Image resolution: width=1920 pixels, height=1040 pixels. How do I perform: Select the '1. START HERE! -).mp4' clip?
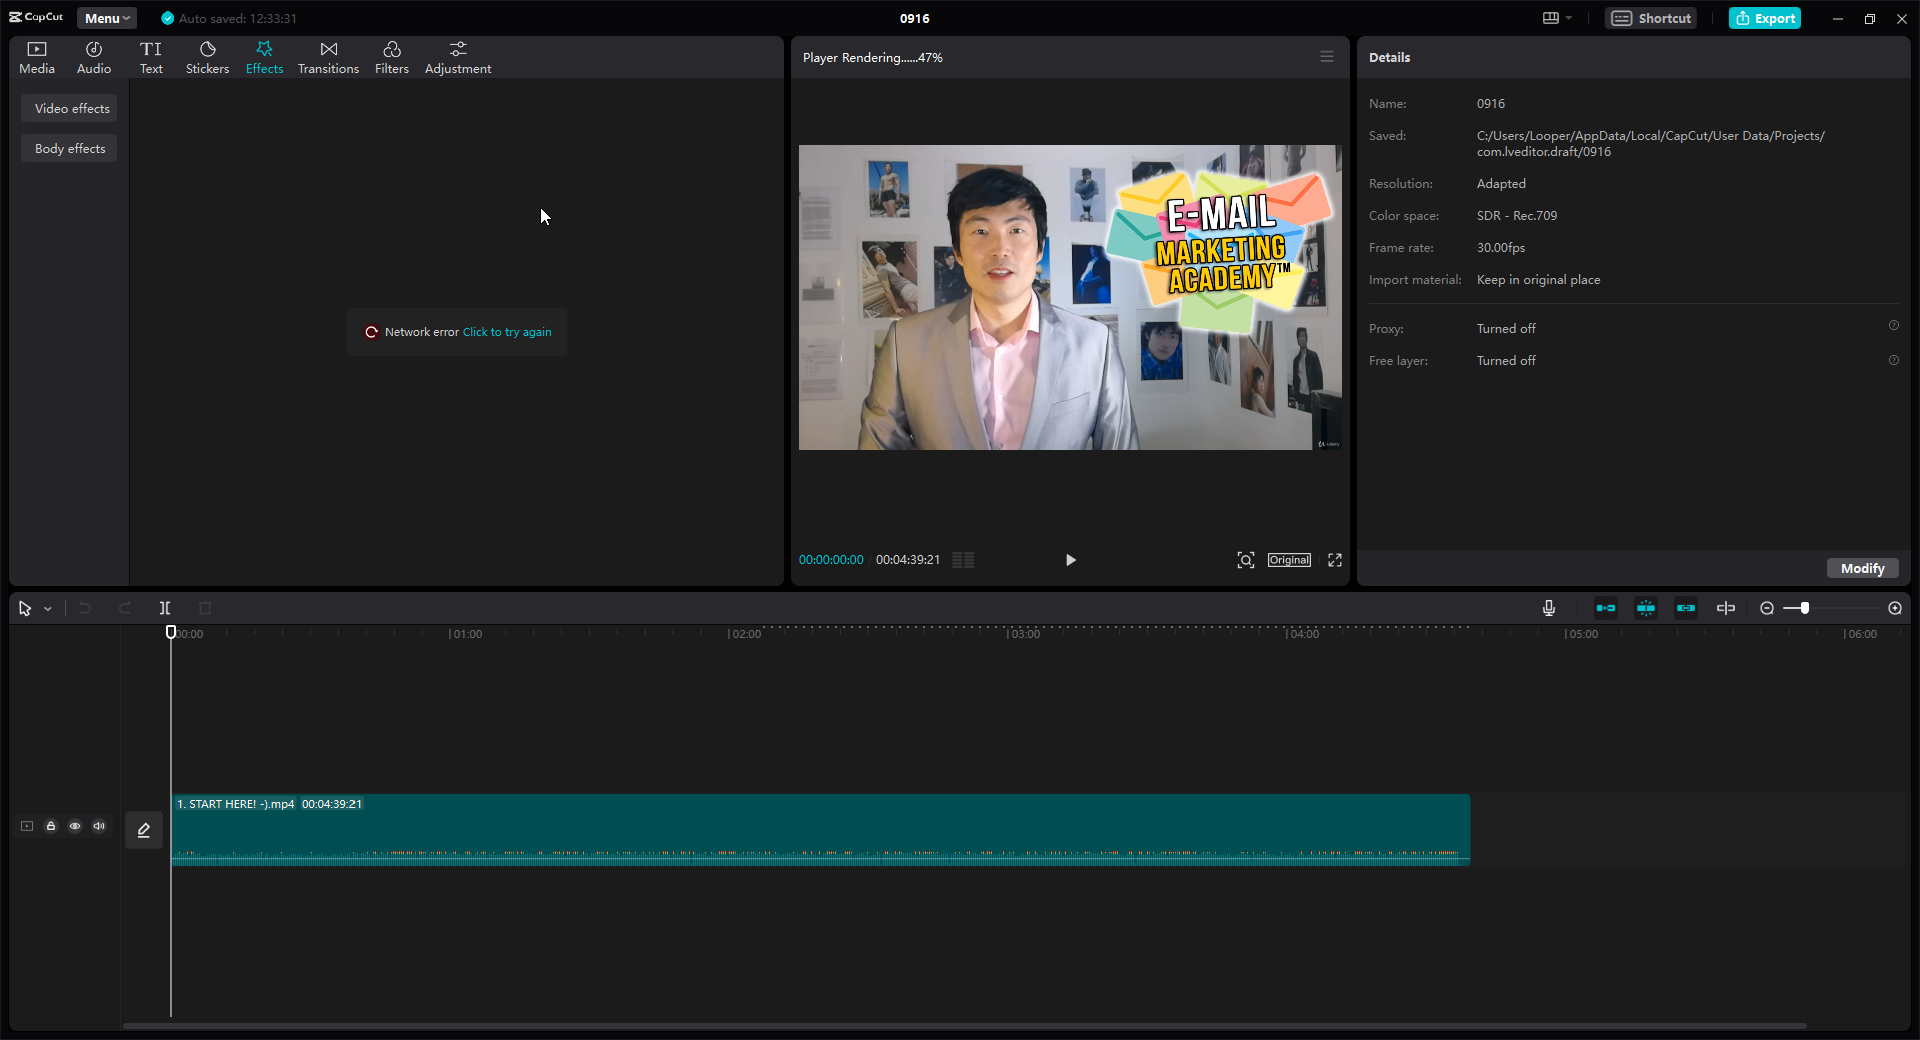[821, 830]
